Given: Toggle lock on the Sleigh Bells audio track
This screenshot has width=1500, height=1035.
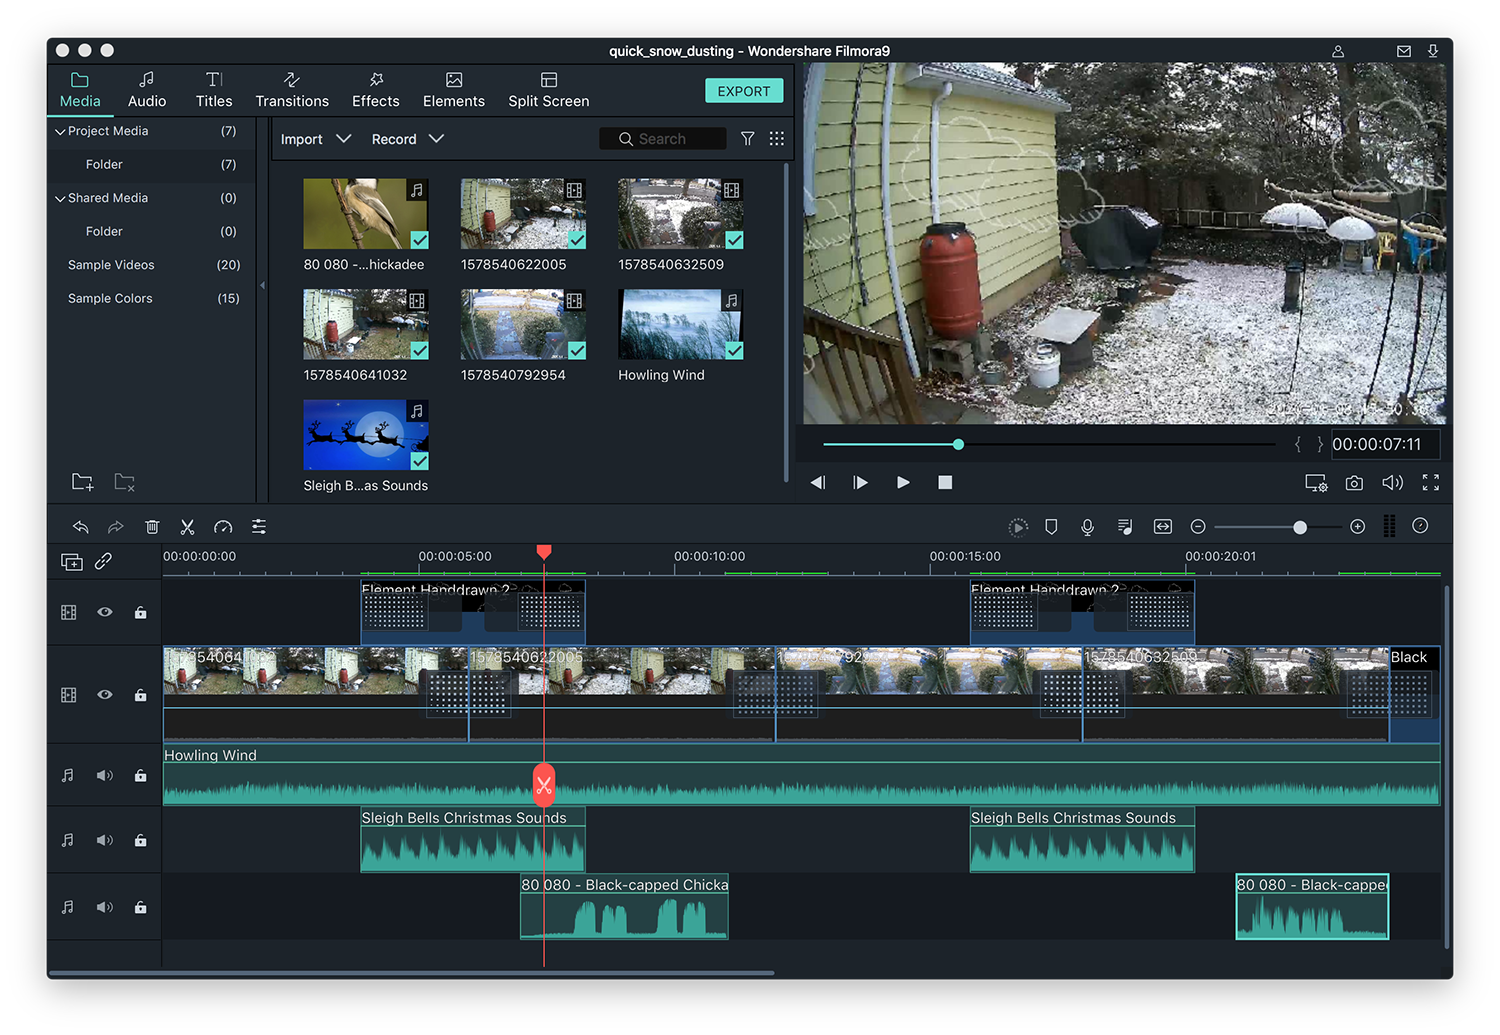Looking at the screenshot, I should tap(141, 841).
